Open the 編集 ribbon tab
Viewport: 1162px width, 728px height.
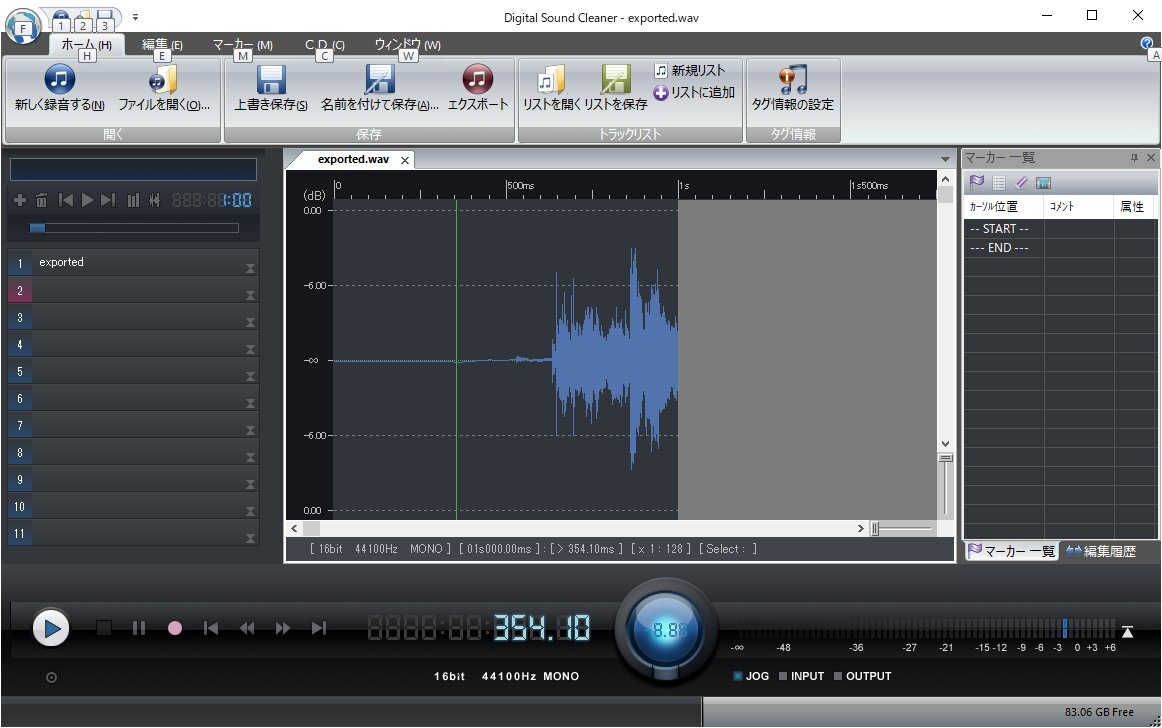(162, 44)
